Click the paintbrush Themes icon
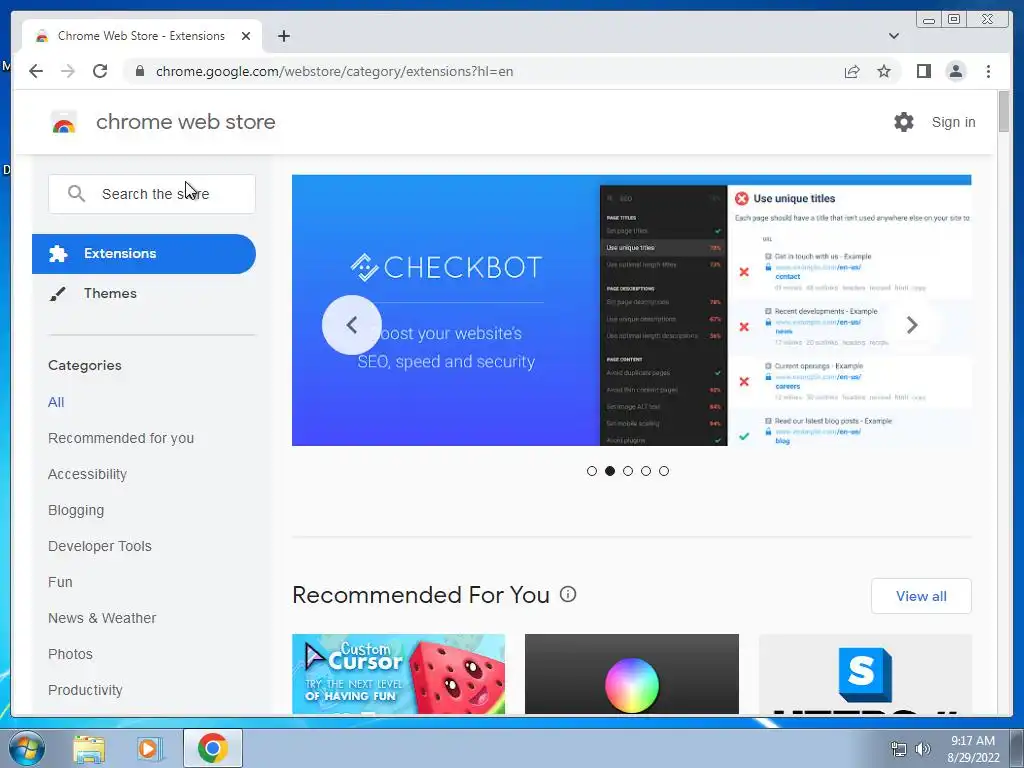 pyautogui.click(x=57, y=294)
